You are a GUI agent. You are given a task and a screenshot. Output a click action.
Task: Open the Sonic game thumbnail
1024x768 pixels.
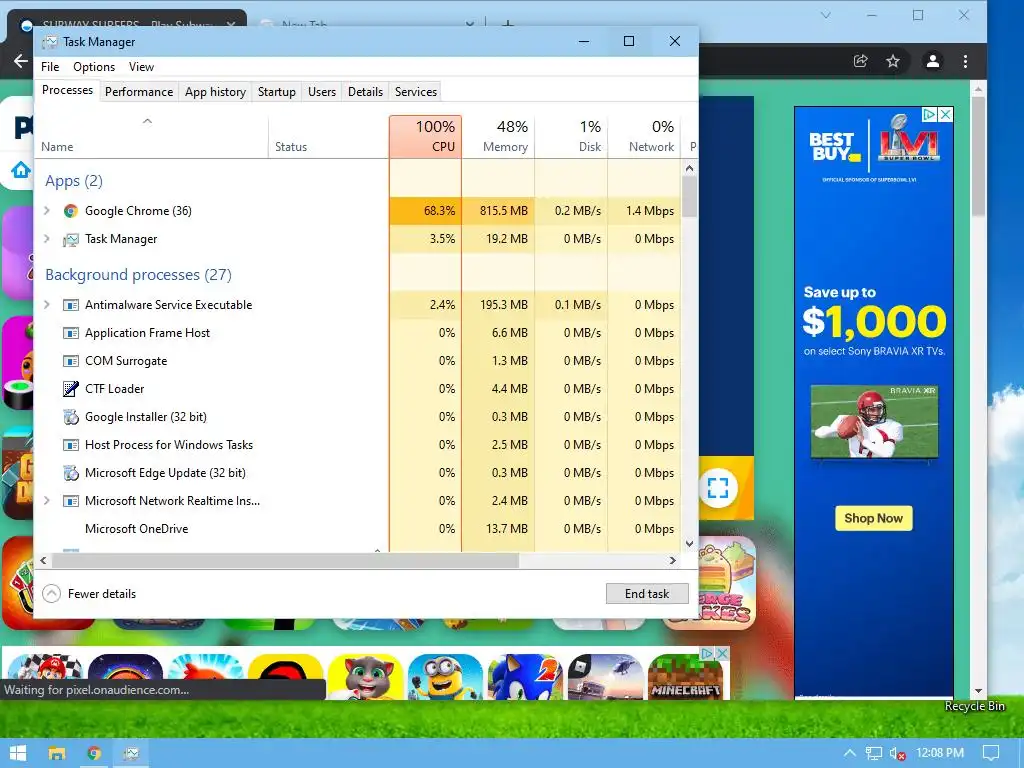point(525,677)
